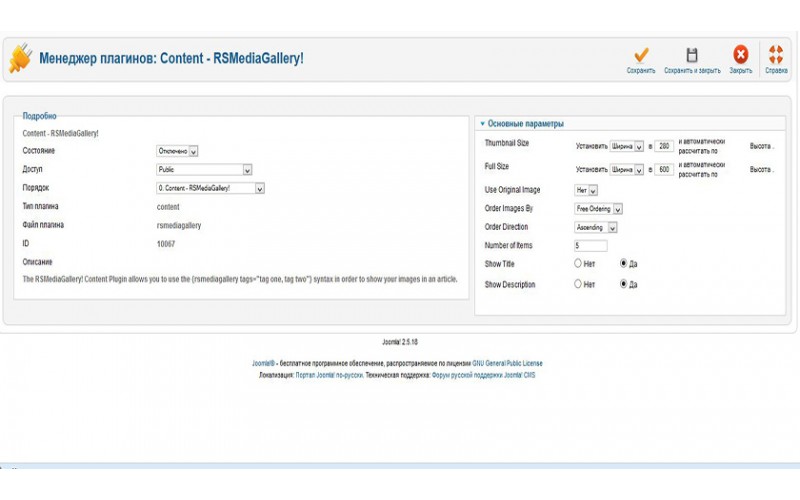Select Да for Show Description
800x500 pixels.
tap(623, 284)
